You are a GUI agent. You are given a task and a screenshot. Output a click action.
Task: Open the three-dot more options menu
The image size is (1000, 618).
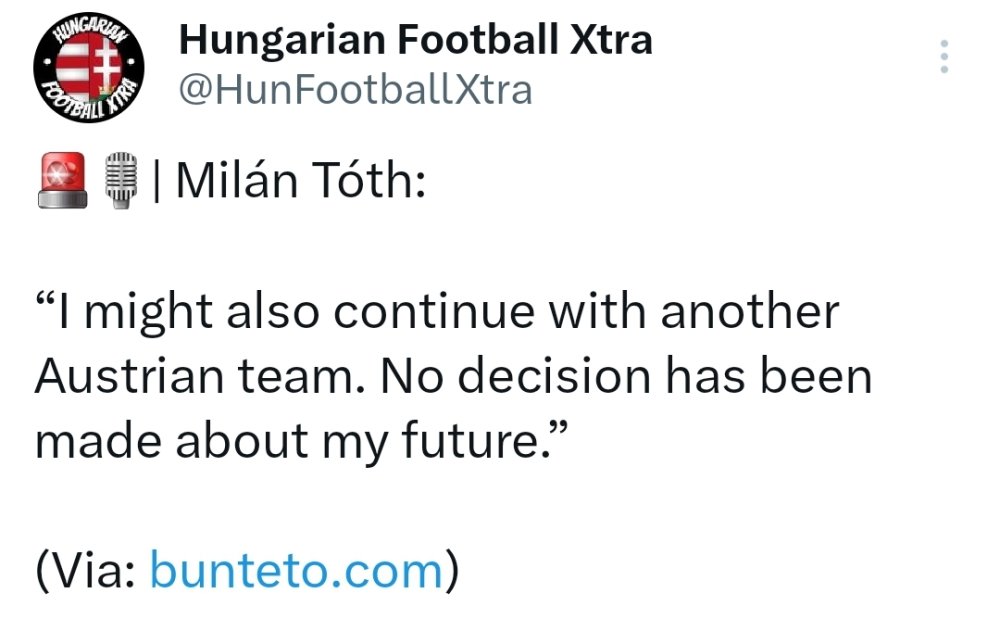point(943,58)
